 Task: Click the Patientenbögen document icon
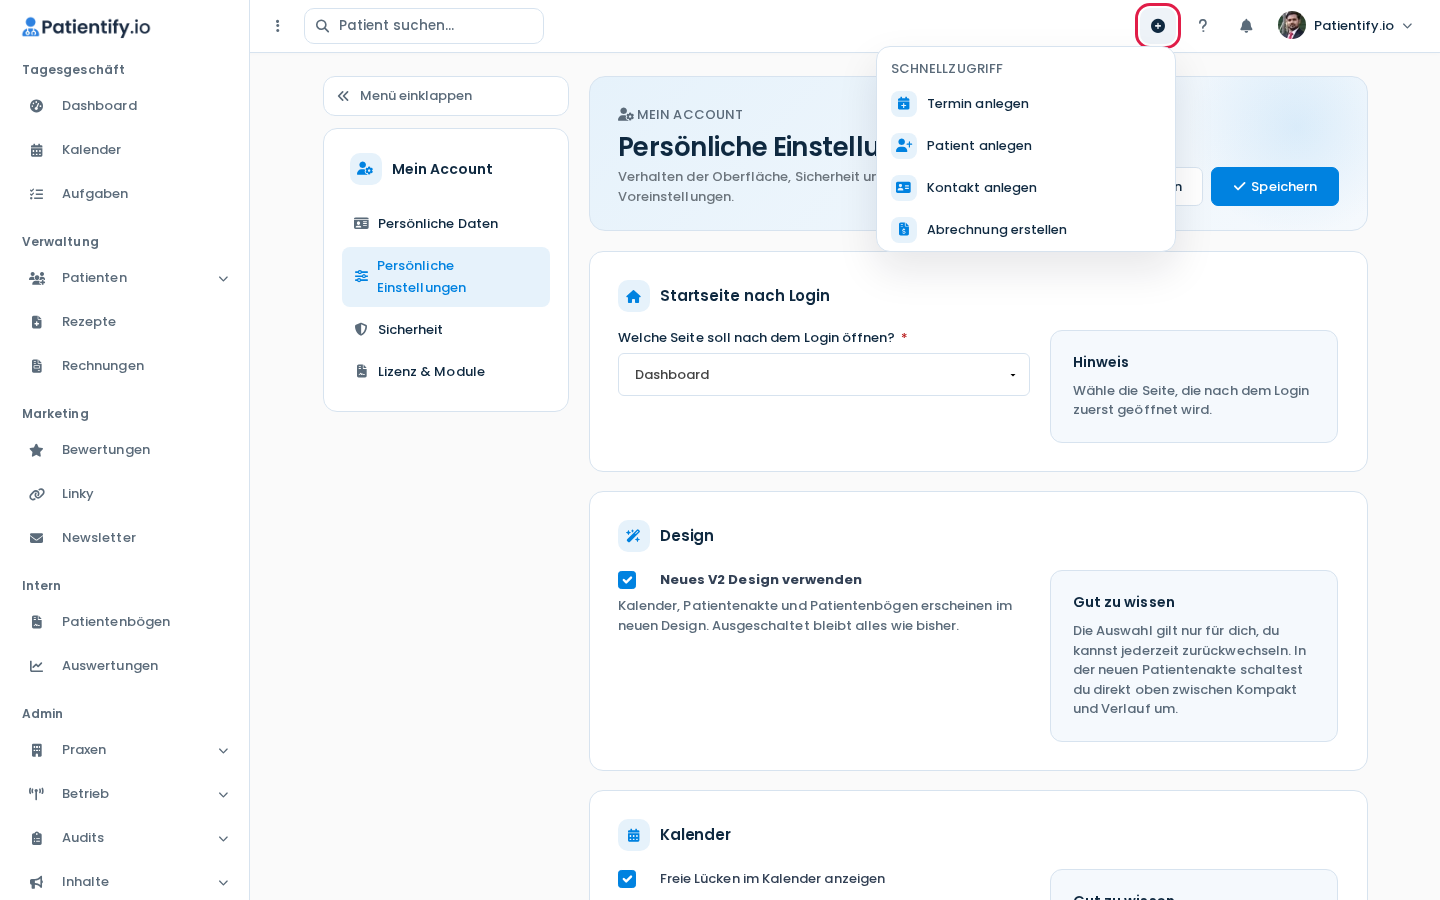37,622
